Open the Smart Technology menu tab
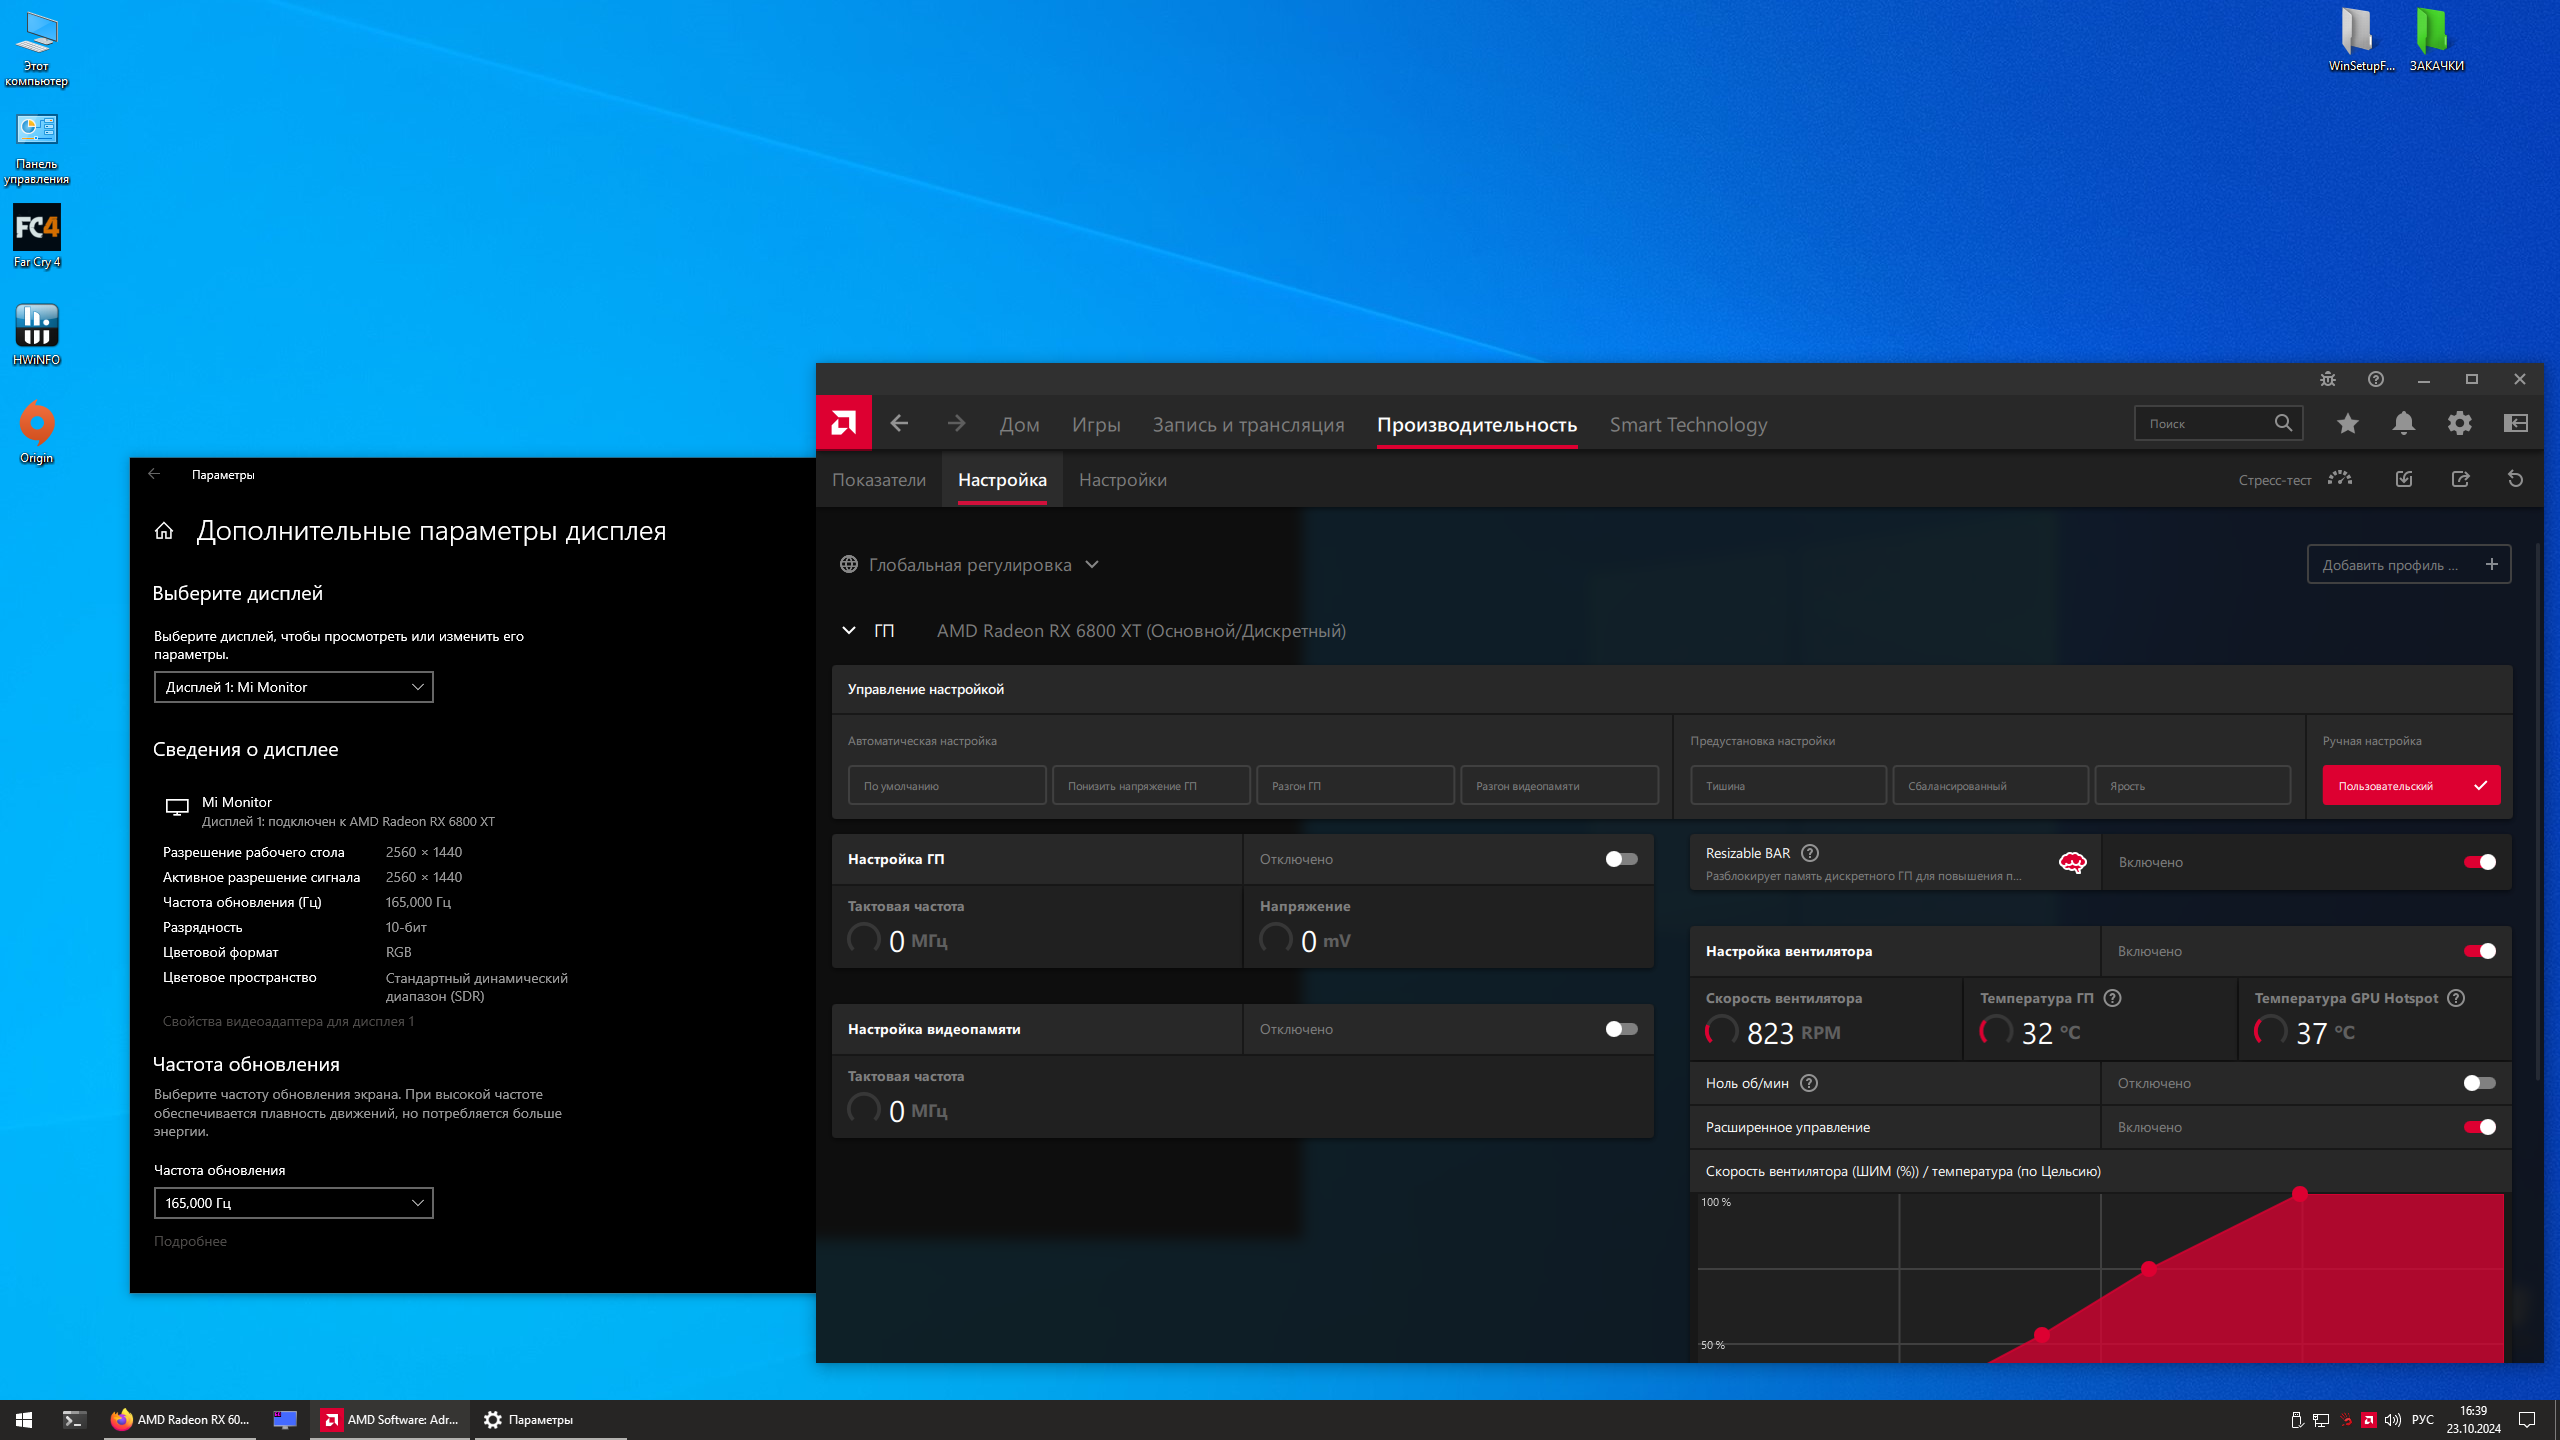Viewport: 2560px width, 1440px height. 1688,425
